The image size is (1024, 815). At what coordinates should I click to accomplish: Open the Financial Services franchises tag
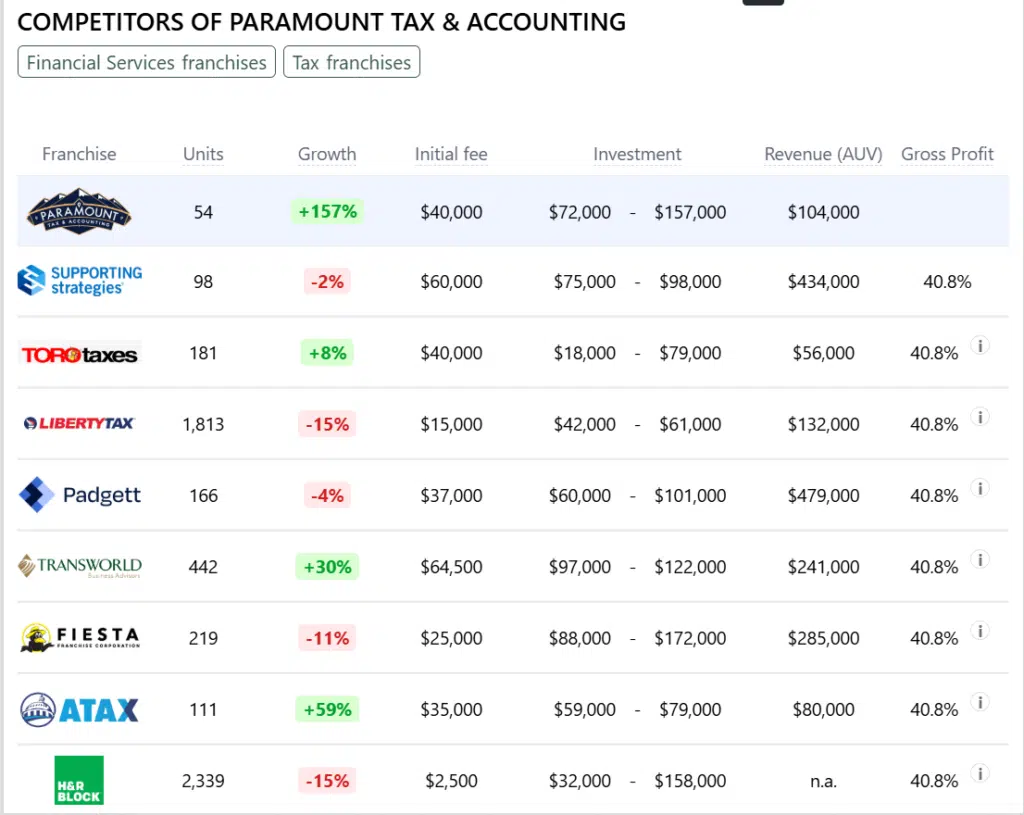pos(146,62)
